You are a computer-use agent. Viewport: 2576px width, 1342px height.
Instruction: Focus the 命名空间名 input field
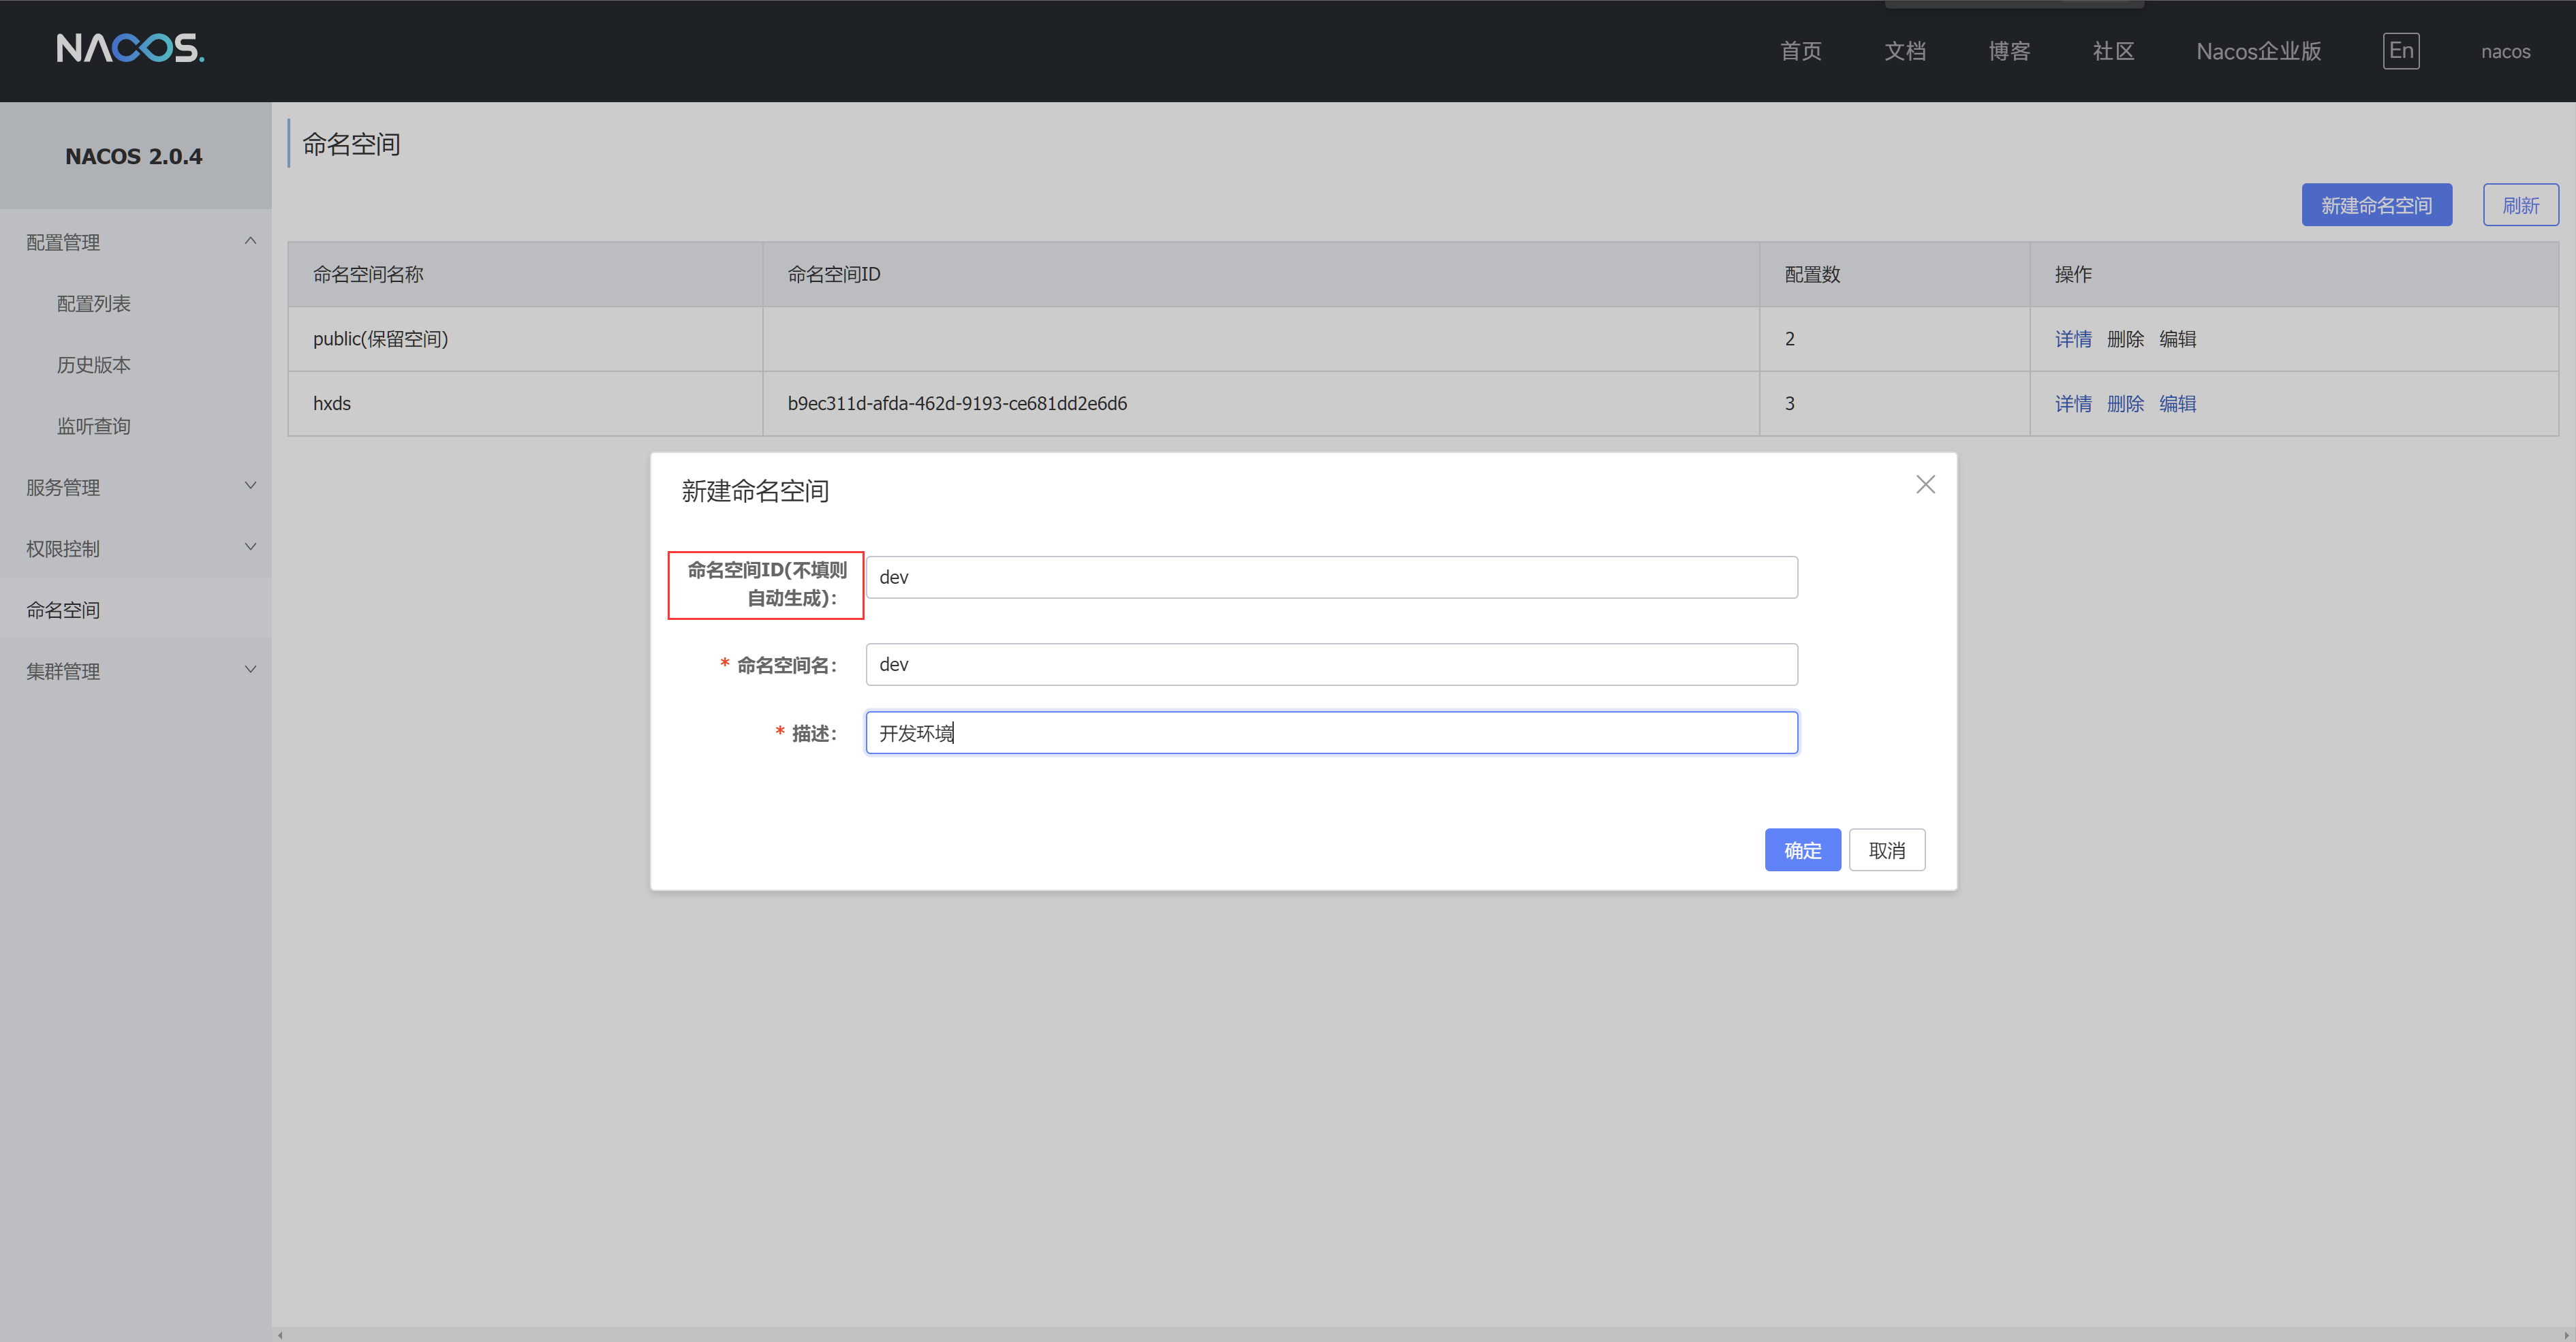(x=1331, y=664)
